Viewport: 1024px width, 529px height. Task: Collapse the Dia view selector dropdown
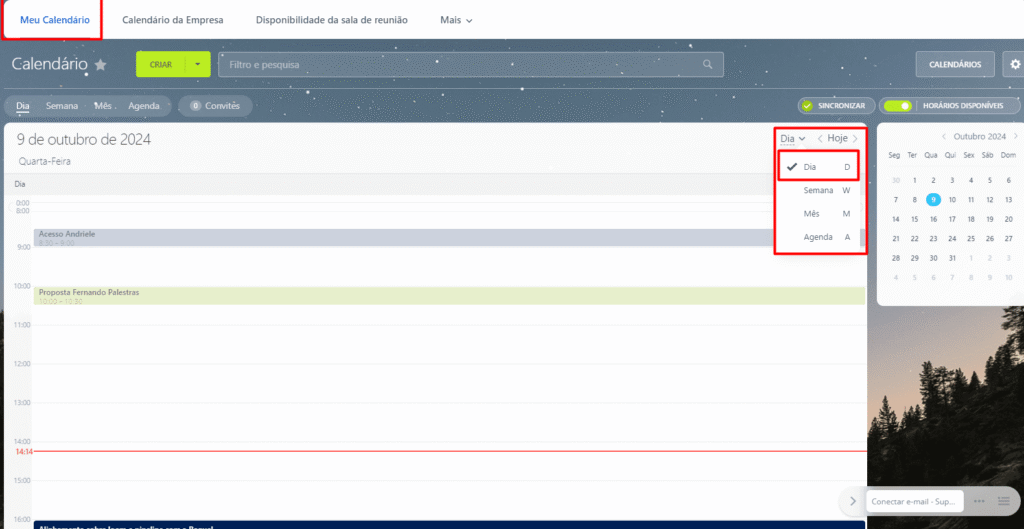tap(793, 139)
